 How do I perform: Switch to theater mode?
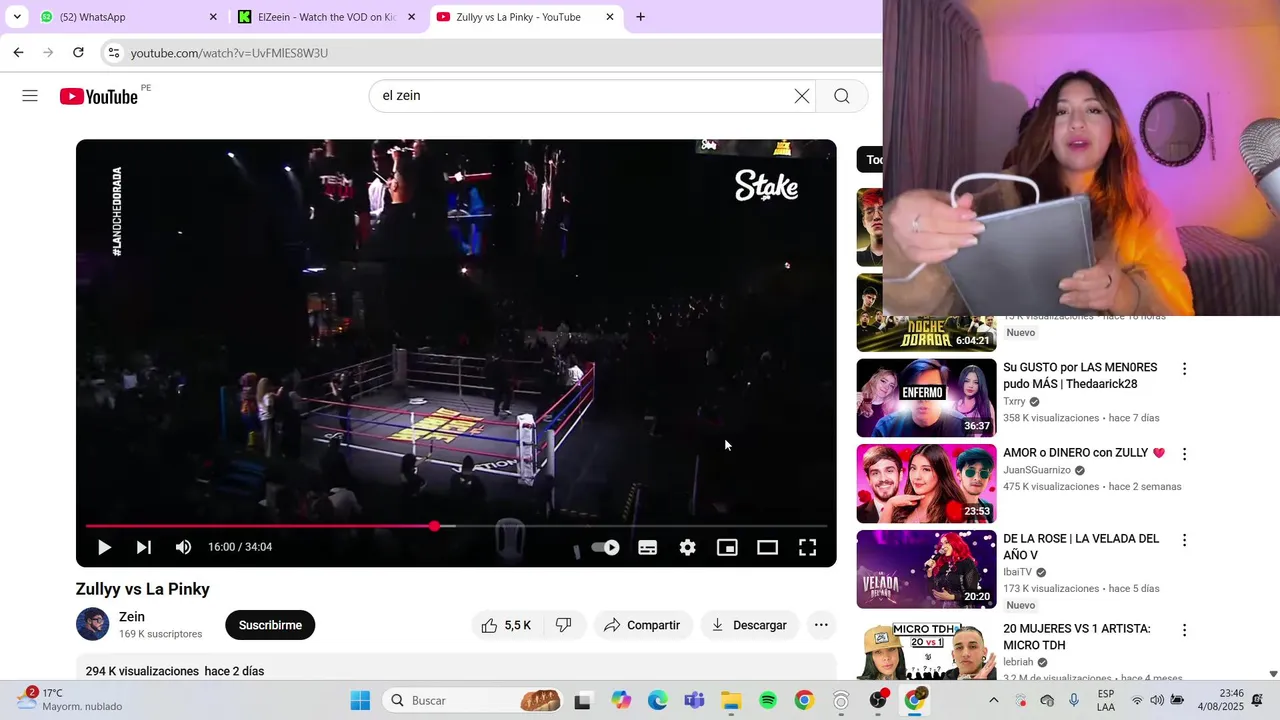(x=767, y=547)
